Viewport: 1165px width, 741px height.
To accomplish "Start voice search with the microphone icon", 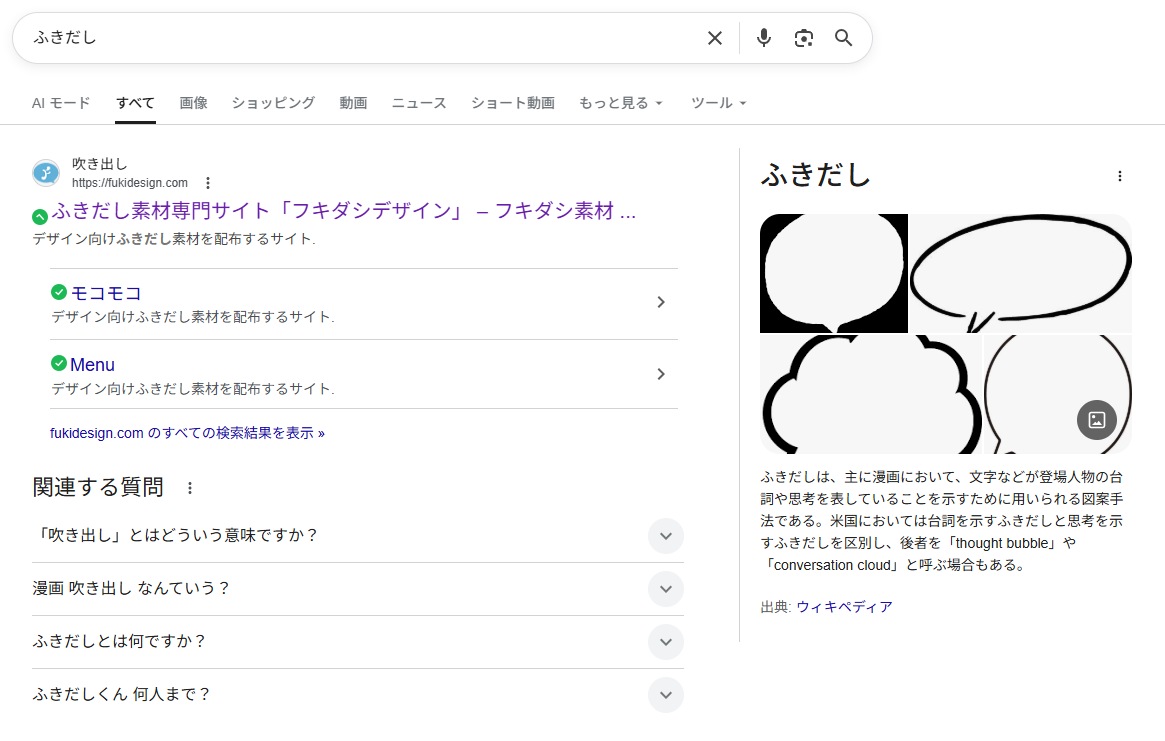I will pos(764,38).
